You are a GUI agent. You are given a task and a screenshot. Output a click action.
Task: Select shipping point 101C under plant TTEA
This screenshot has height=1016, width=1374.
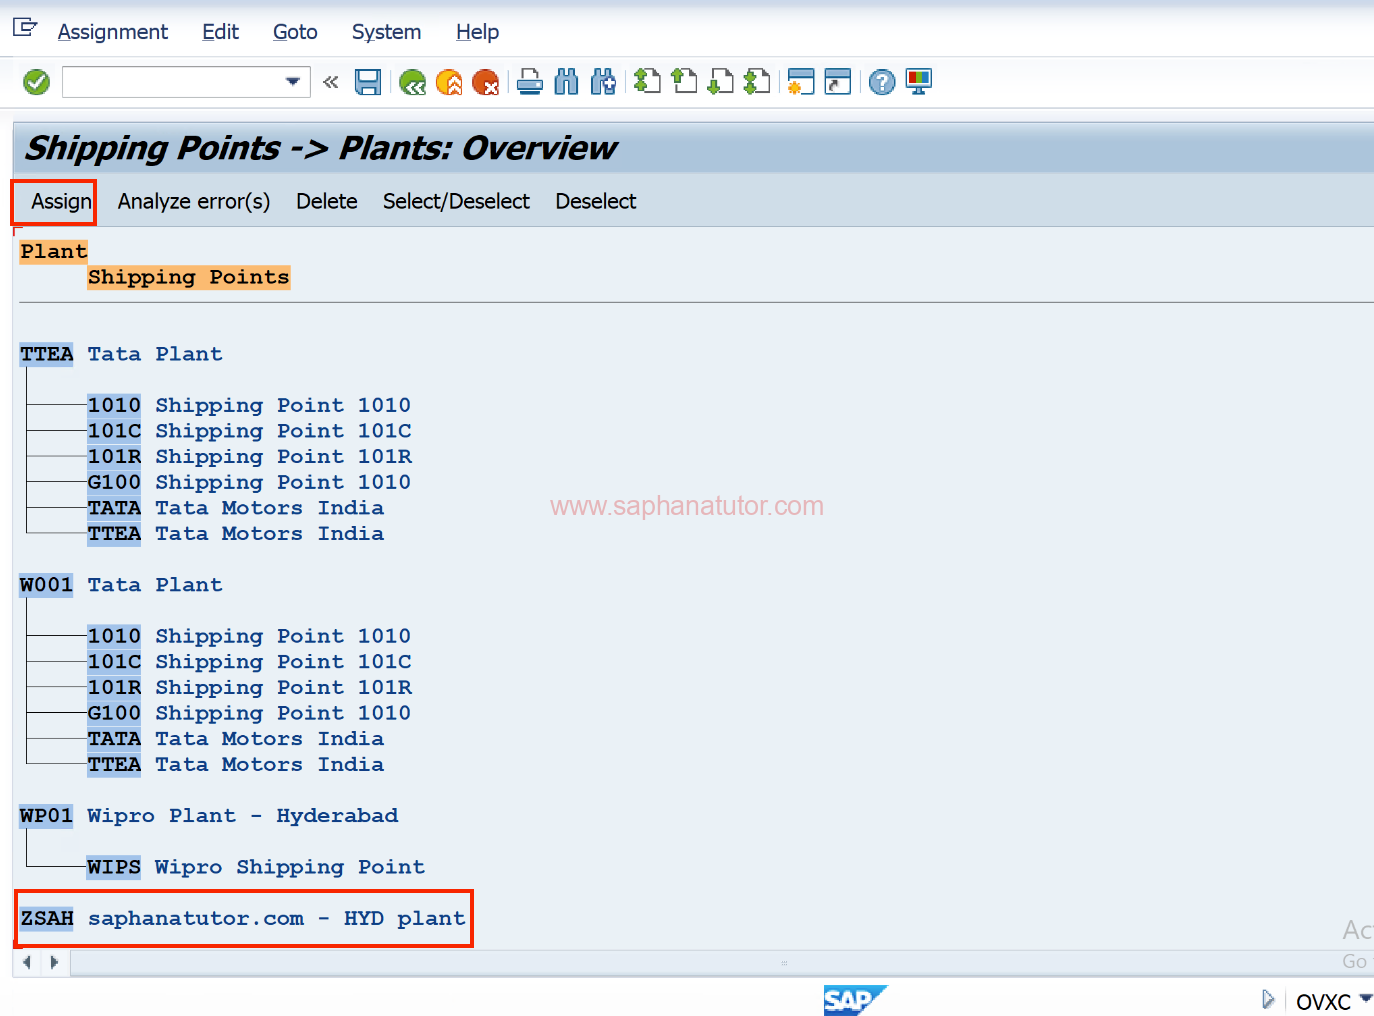pos(249,431)
